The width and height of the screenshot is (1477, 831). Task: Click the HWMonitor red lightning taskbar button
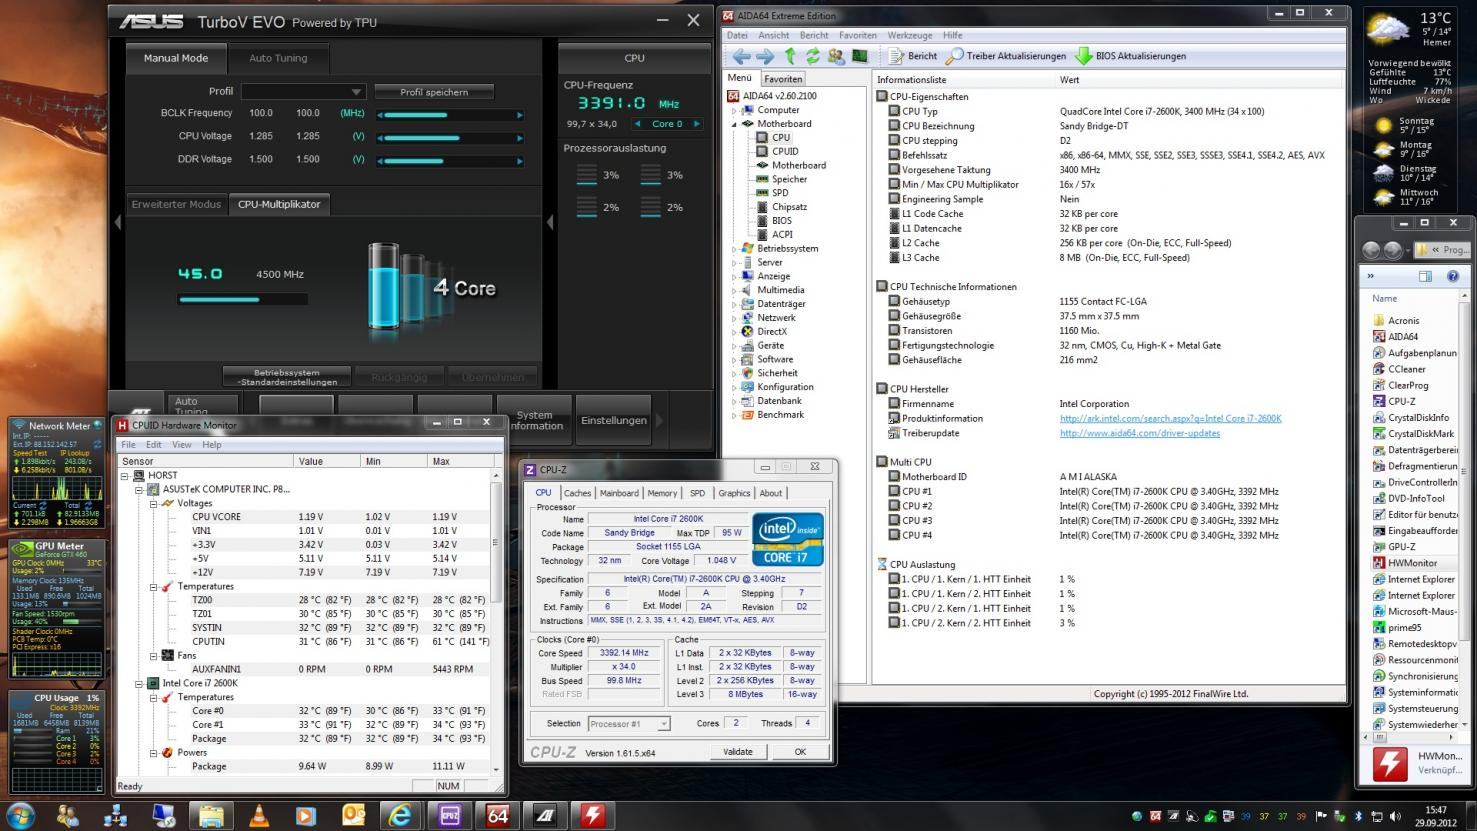(593, 816)
